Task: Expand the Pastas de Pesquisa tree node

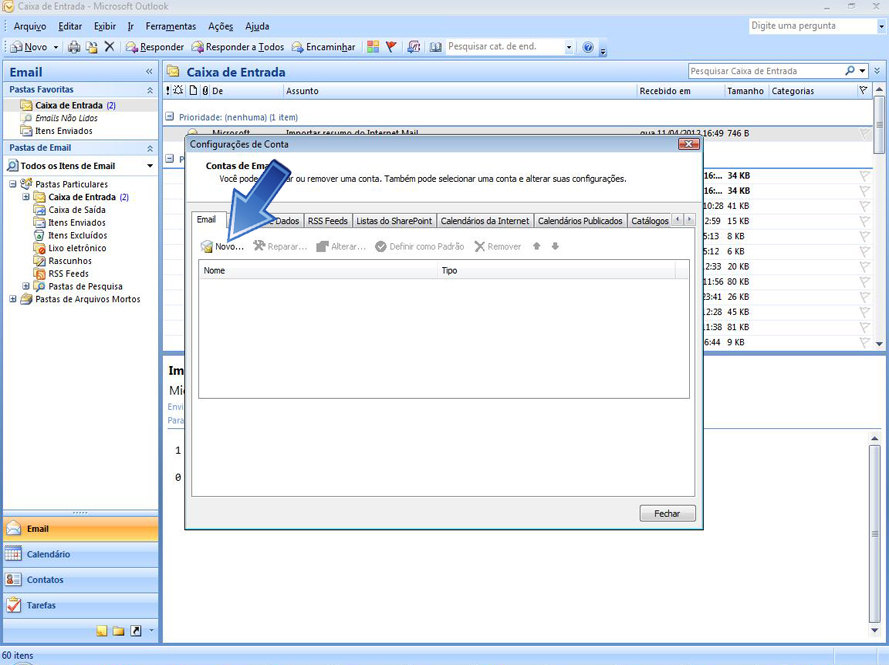Action: 26,286
